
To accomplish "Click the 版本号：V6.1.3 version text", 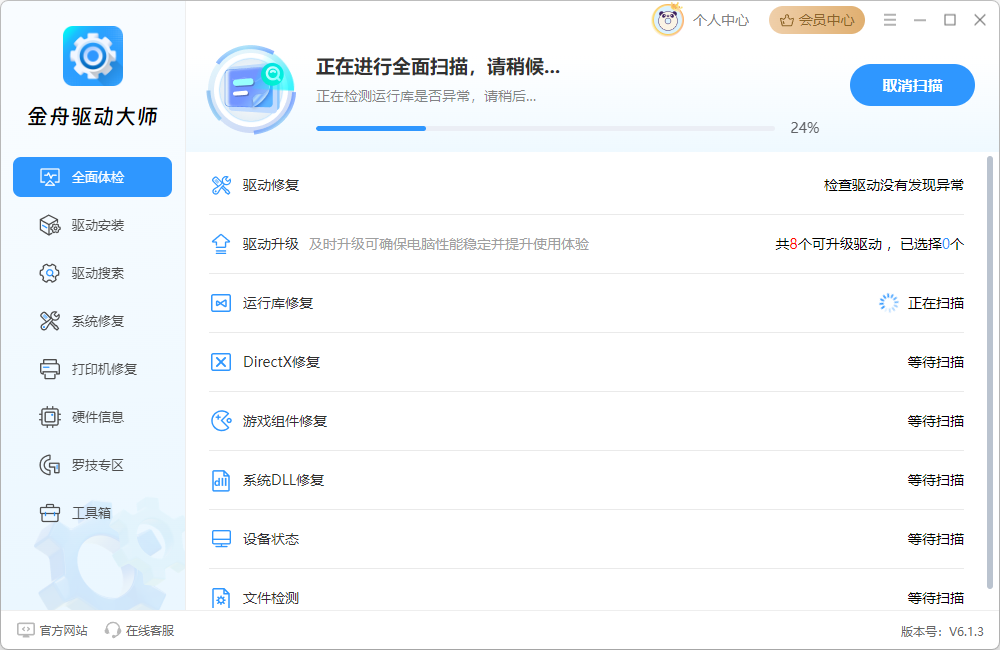I will (x=942, y=632).
